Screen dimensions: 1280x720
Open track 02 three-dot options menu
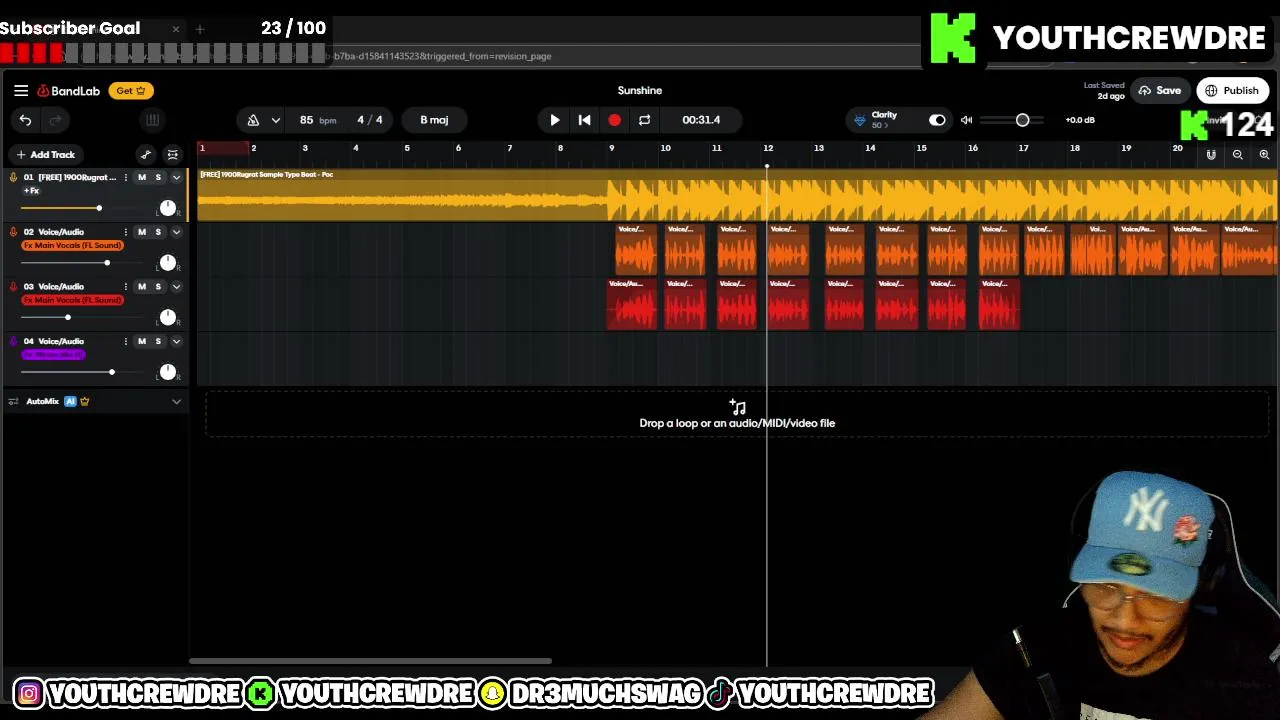pos(126,232)
